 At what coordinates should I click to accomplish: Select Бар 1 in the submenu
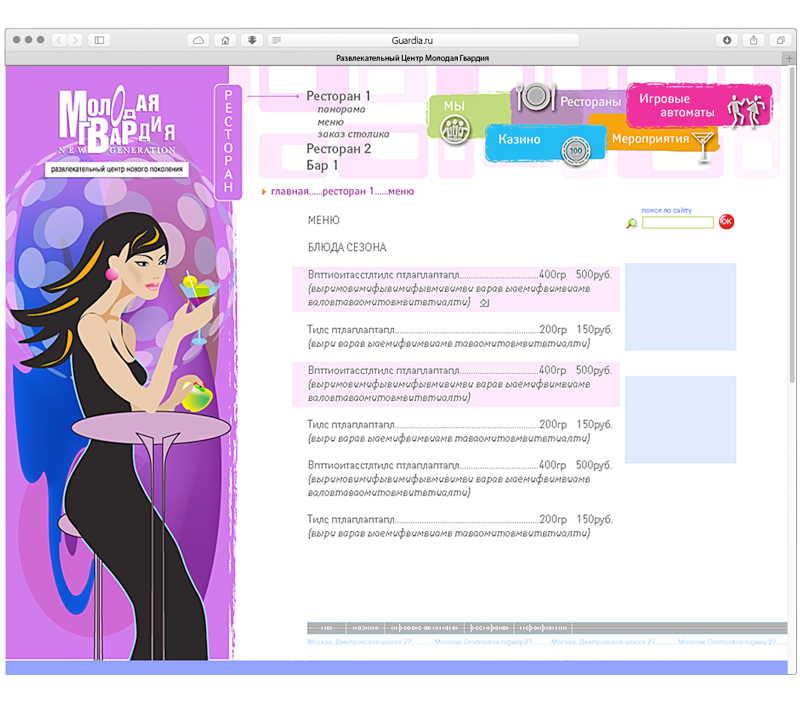click(322, 165)
